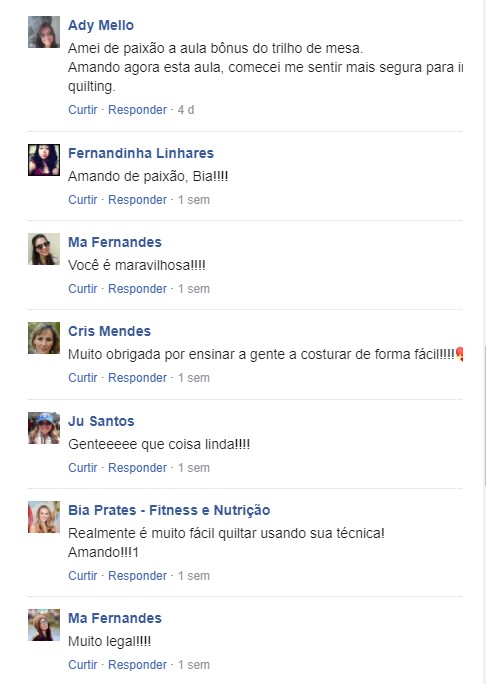Screen dimensions: 486x684
Task: Open Bia Prates' profile photo
Action: tap(44, 517)
